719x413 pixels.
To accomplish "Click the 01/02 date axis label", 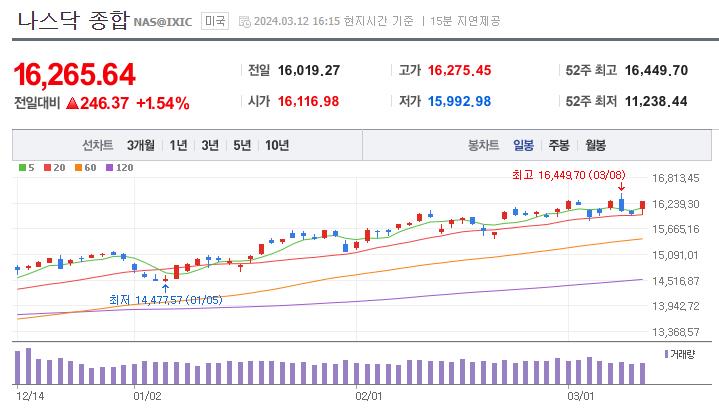I will [x=147, y=396].
